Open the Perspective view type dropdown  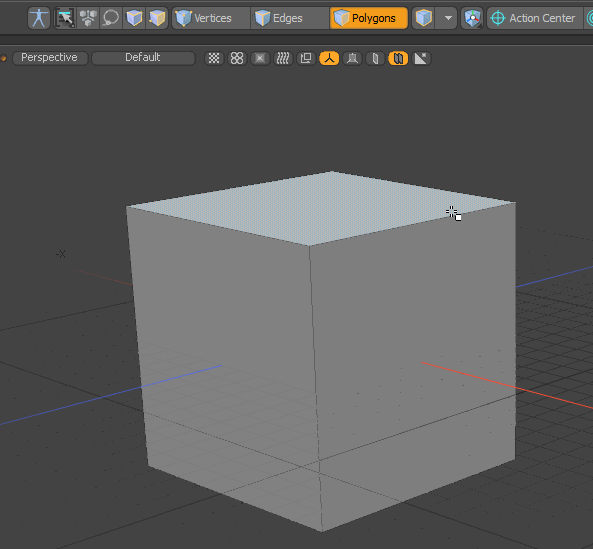(x=50, y=58)
